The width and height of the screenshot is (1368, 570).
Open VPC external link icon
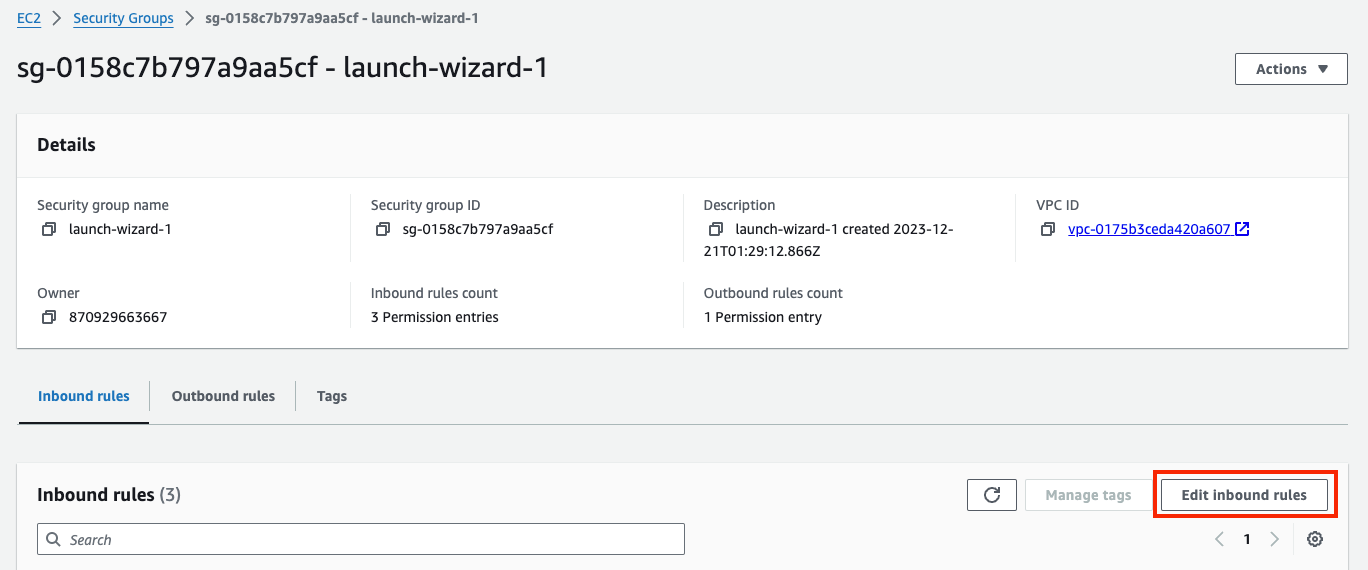[x=1242, y=229]
